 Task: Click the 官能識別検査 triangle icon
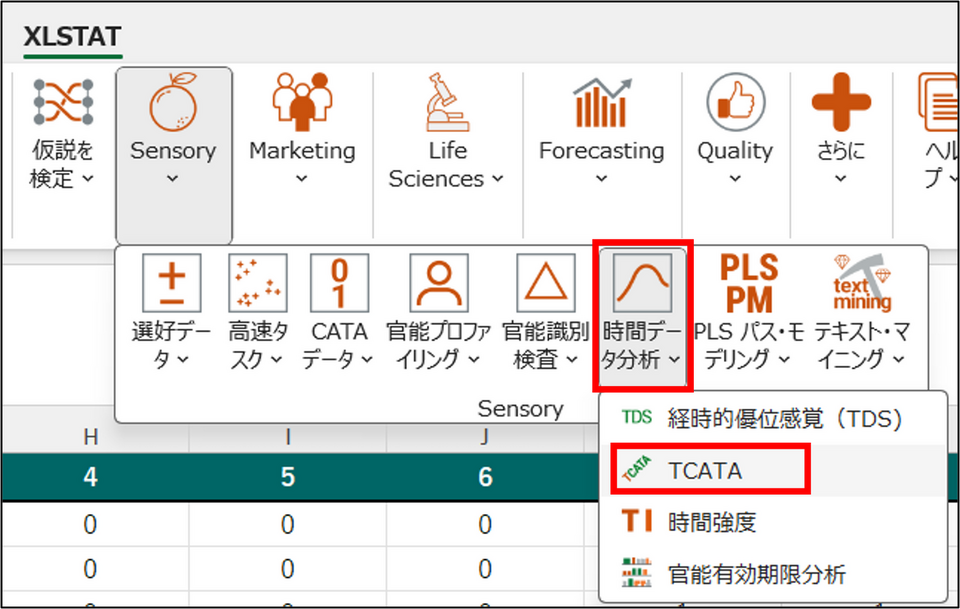[546, 283]
